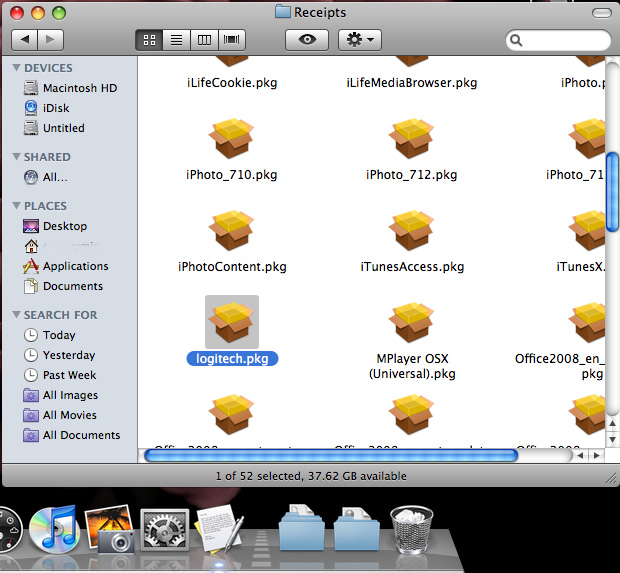The height and width of the screenshot is (573, 620).
Task: Open the All Images smart folder
Action: (x=60, y=395)
